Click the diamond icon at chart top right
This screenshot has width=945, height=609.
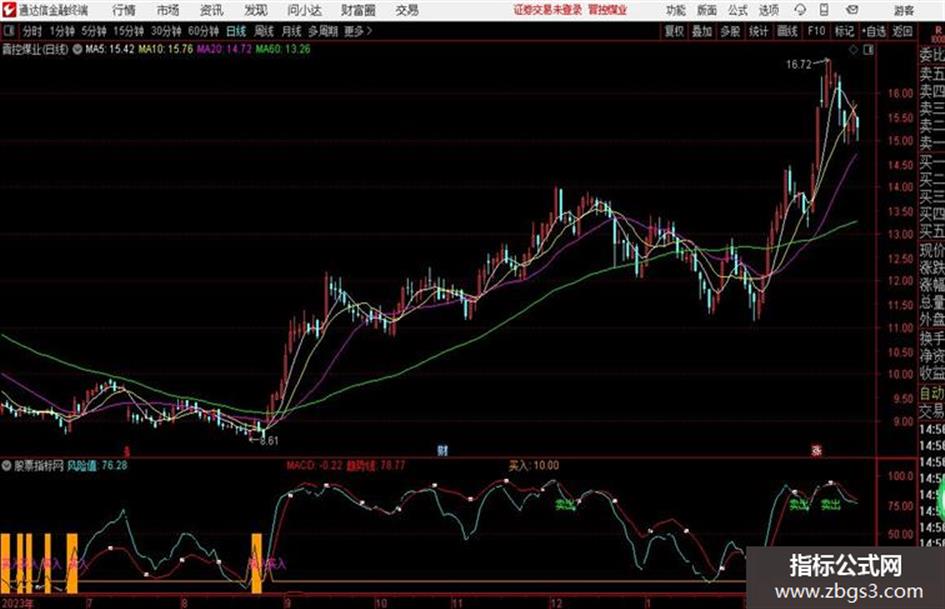coord(853,50)
